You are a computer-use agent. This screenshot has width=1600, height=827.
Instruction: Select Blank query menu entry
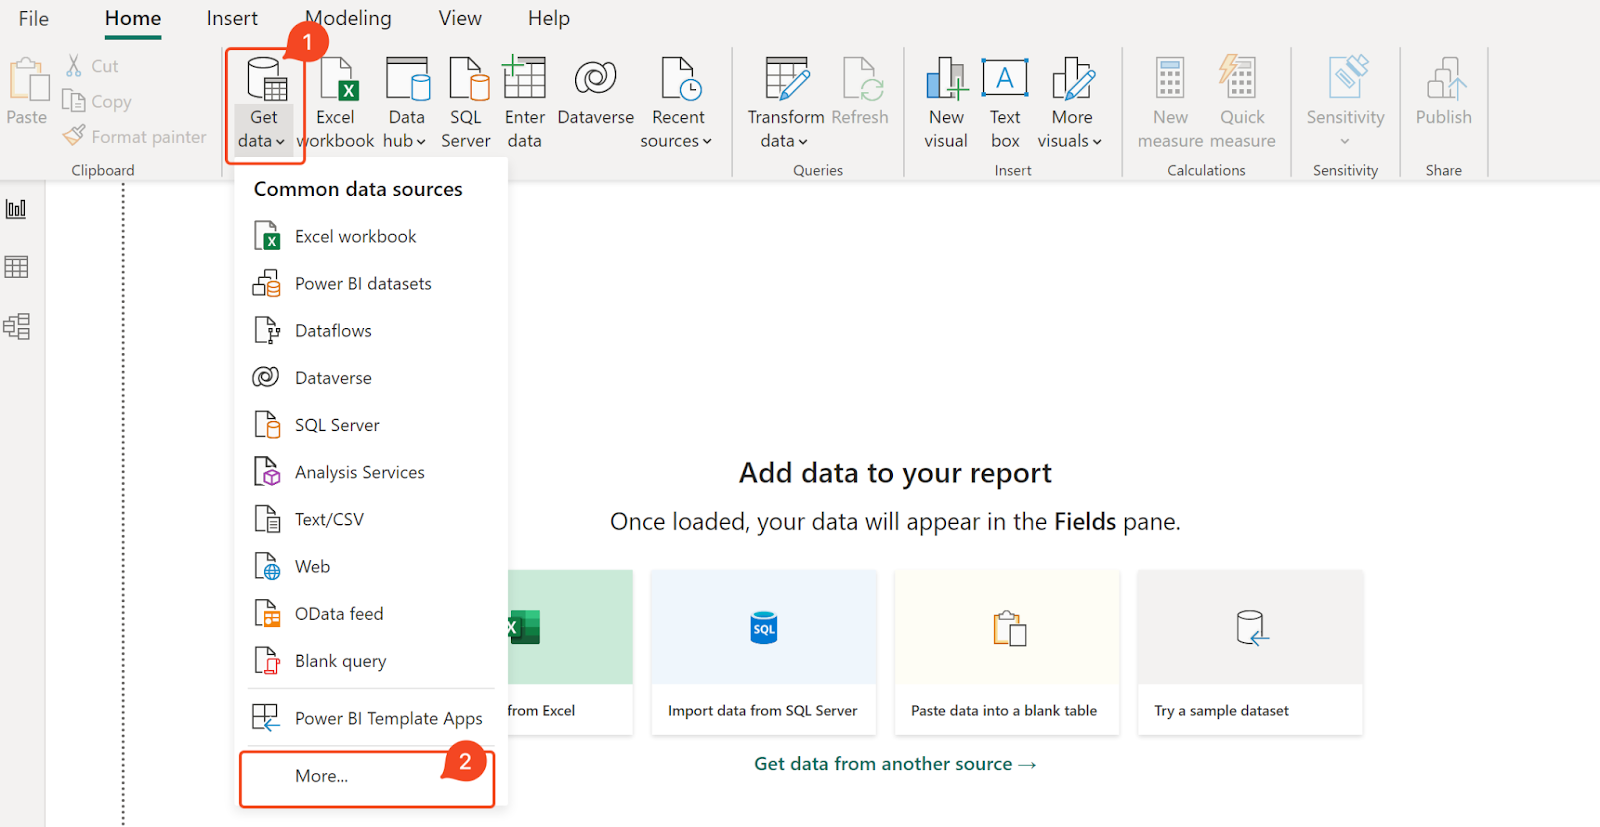click(372, 660)
